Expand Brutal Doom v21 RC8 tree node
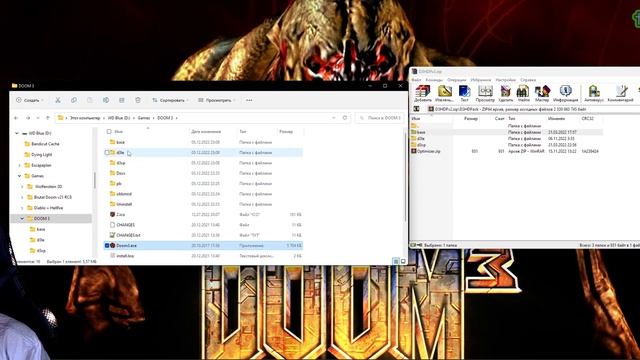 [x=22, y=197]
